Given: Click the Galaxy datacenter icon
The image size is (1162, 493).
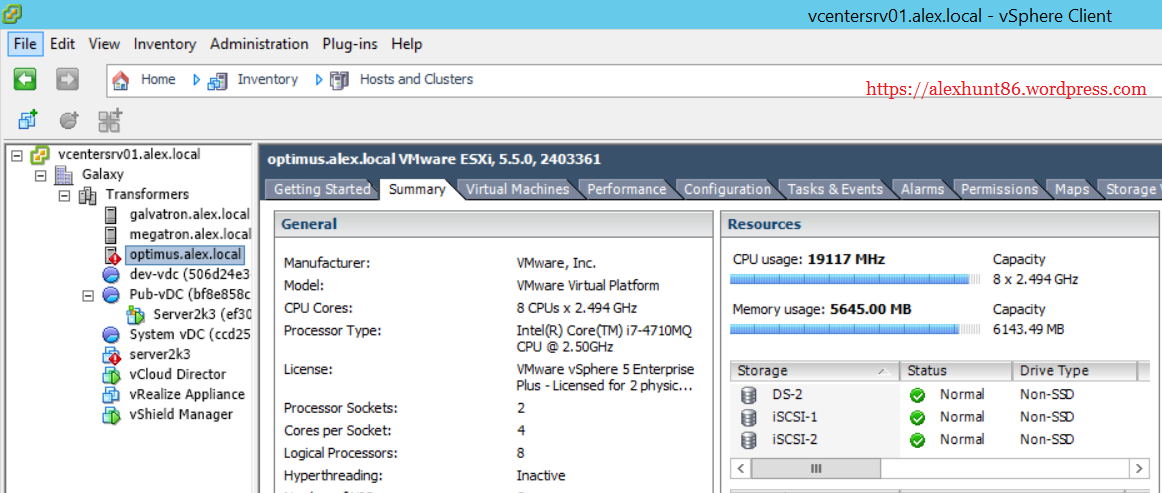Looking at the screenshot, I should tap(64, 175).
